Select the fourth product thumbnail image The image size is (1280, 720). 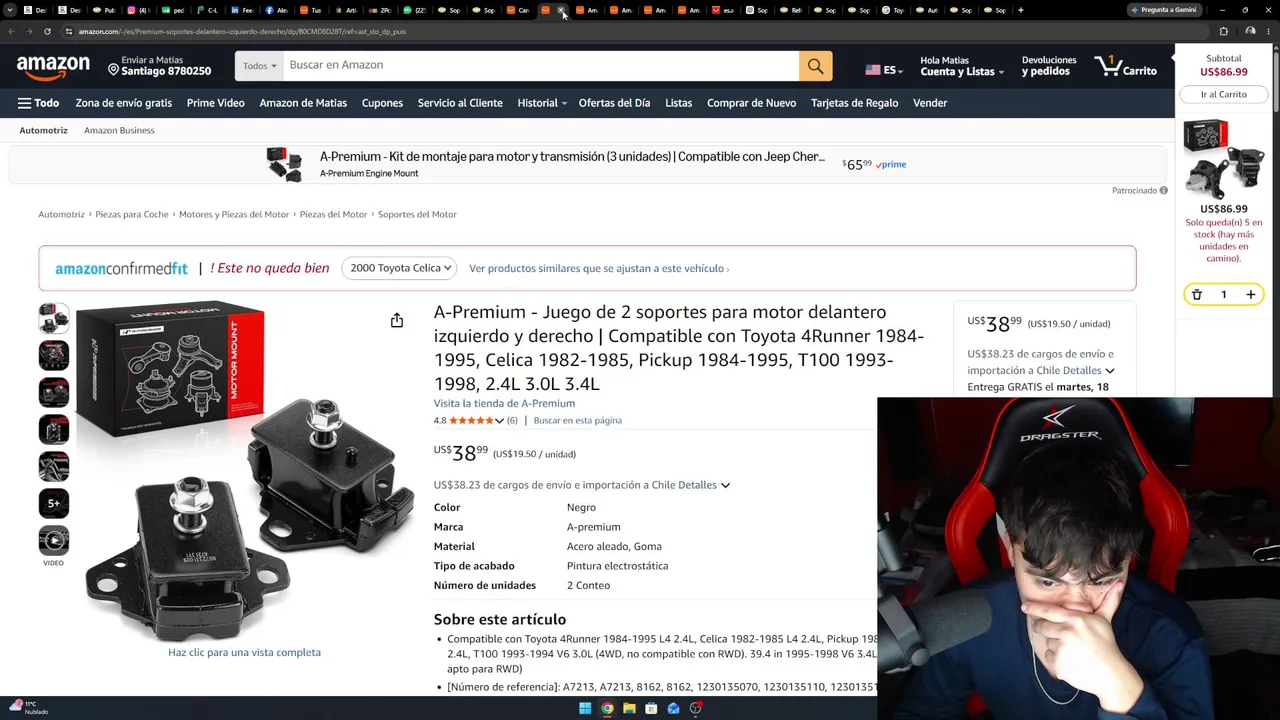54,429
